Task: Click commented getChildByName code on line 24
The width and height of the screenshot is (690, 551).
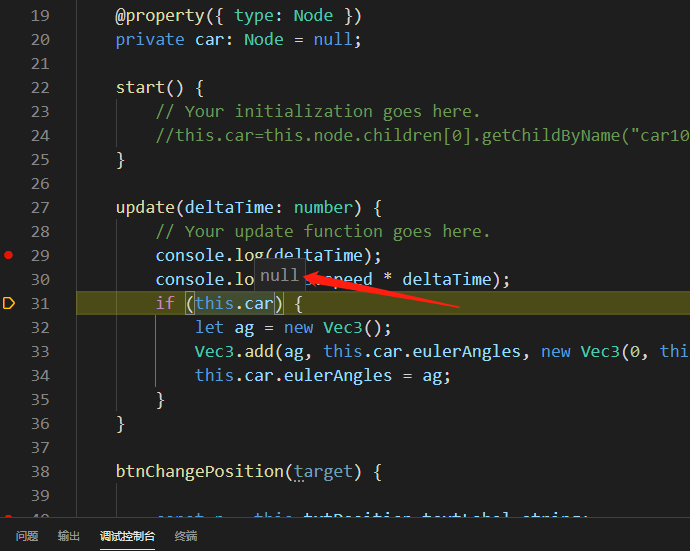Action: click(x=422, y=136)
